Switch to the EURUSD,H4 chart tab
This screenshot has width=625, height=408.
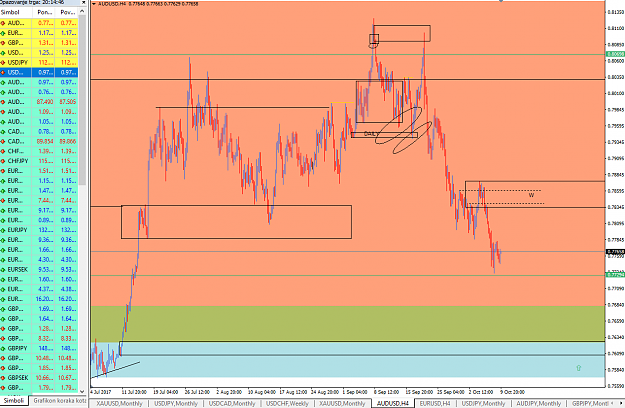[x=434, y=404]
